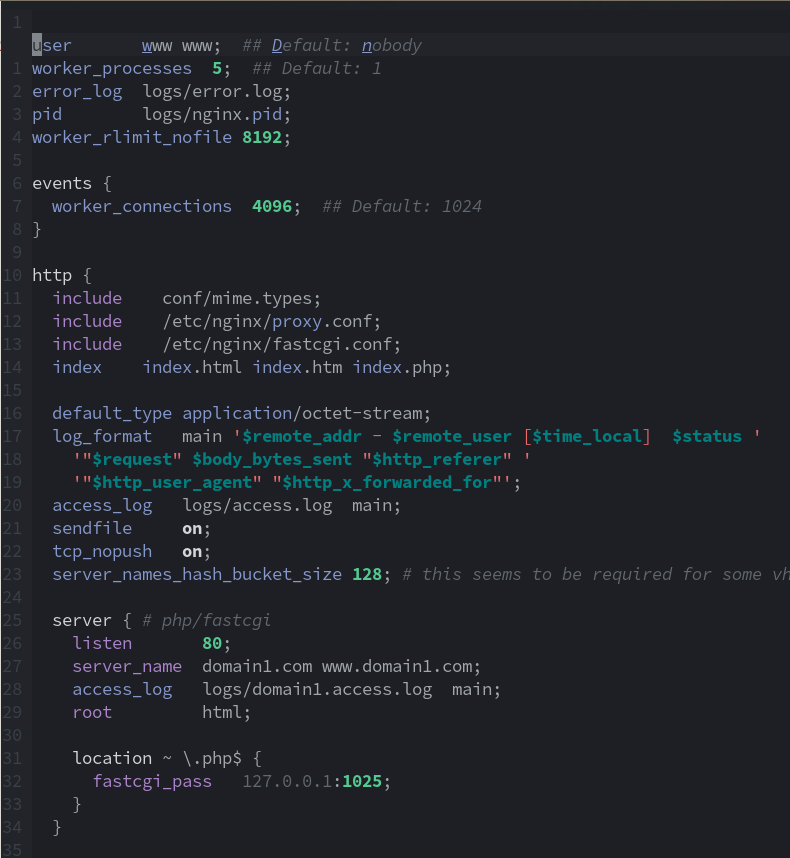The width and height of the screenshot is (790, 858).
Task: Click 'index.html' in index line
Action: (x=192, y=367)
